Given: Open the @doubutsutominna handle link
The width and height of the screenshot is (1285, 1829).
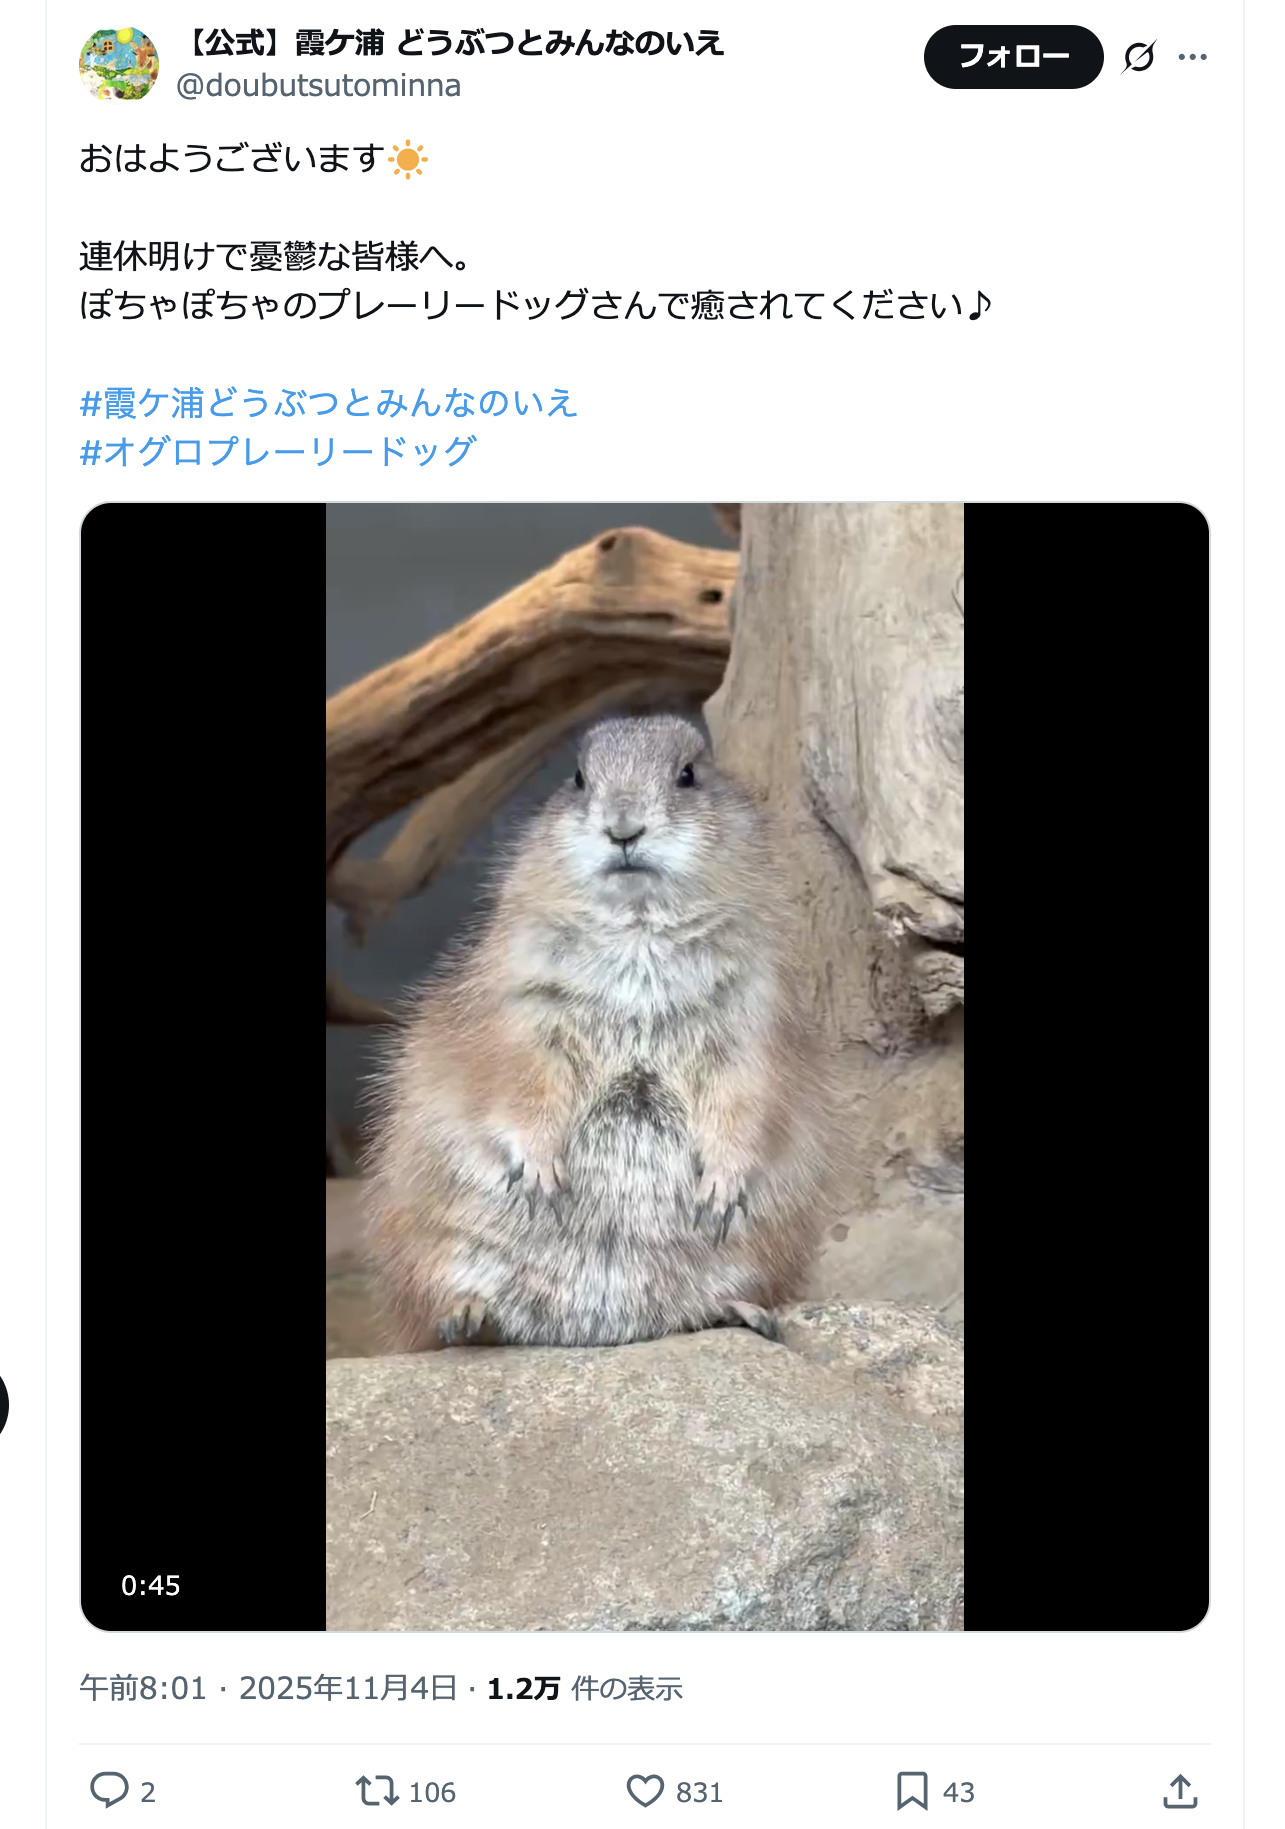Looking at the screenshot, I should pyautogui.click(x=318, y=86).
